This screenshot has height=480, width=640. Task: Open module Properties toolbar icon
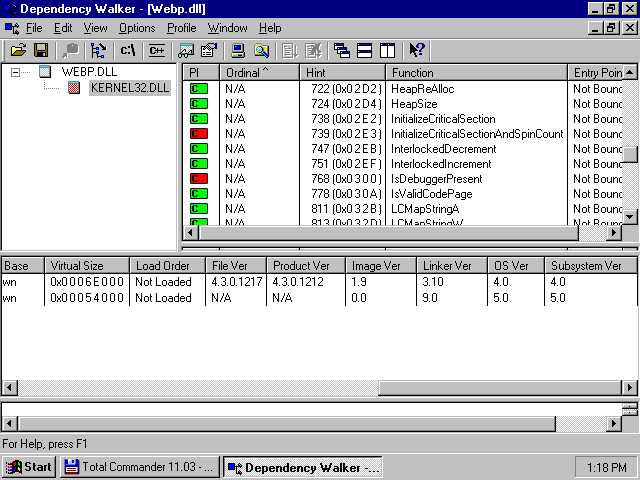[x=209, y=51]
